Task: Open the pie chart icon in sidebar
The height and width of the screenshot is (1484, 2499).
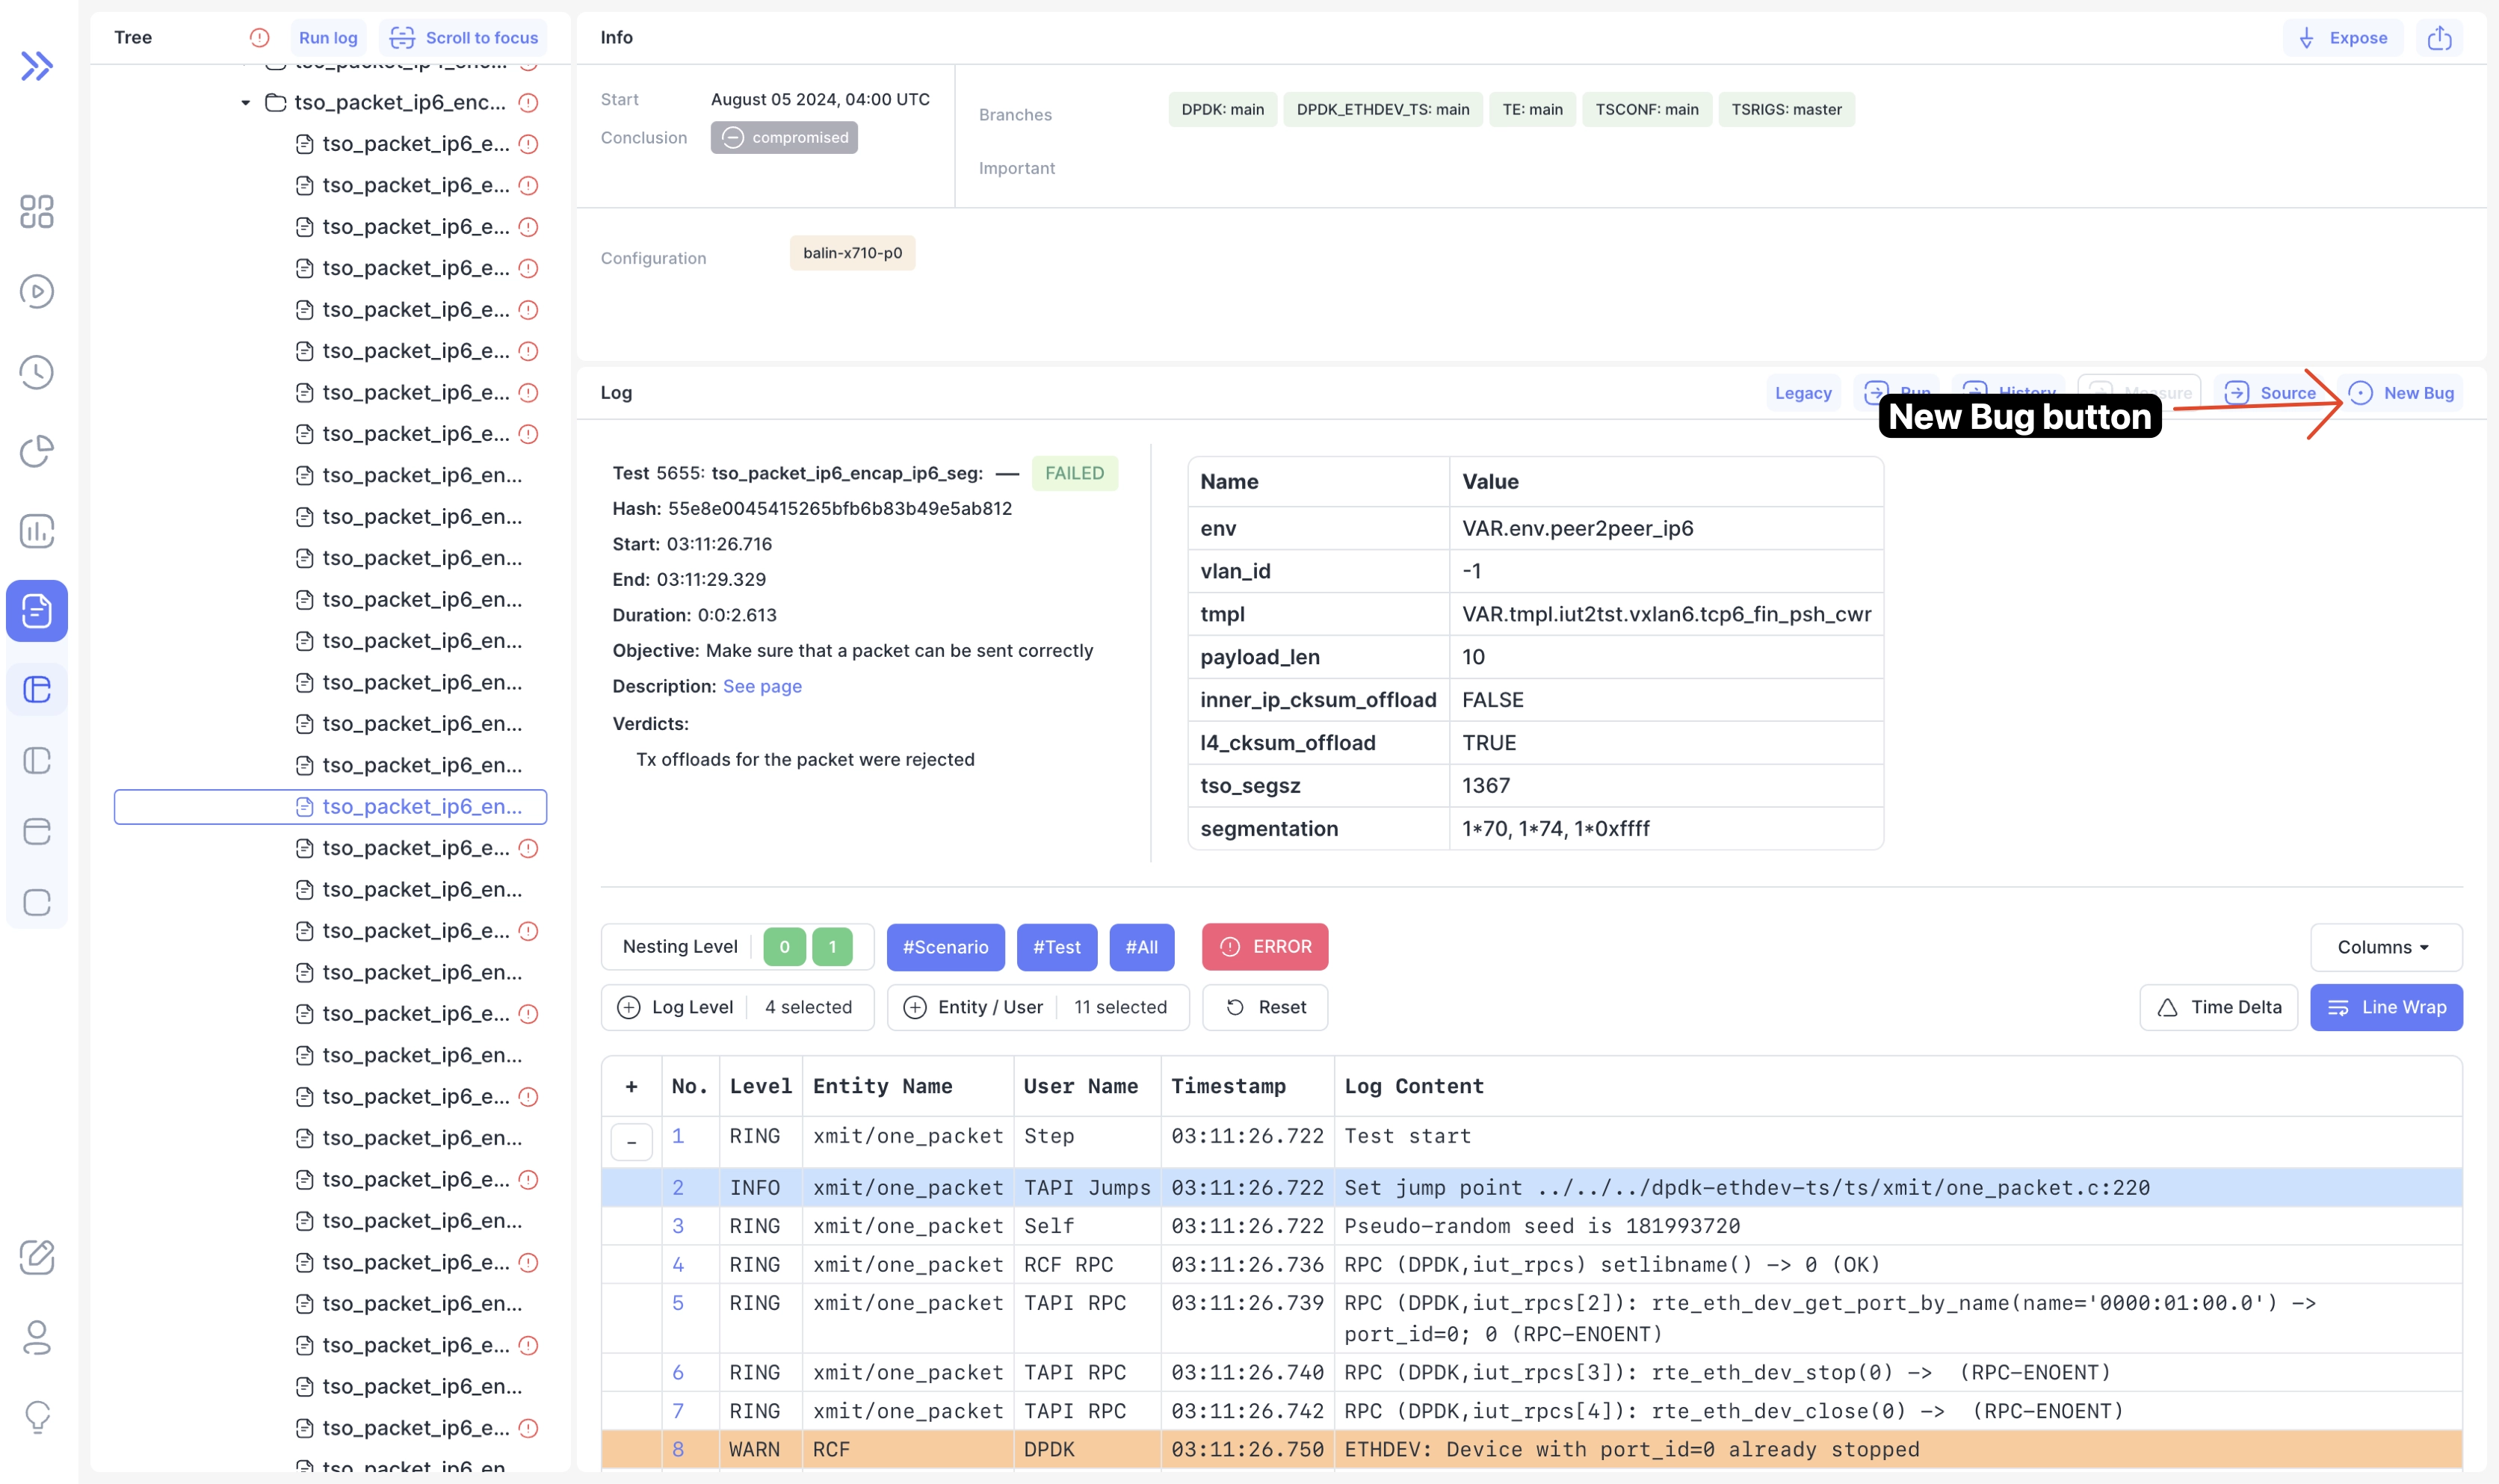Action: (37, 451)
